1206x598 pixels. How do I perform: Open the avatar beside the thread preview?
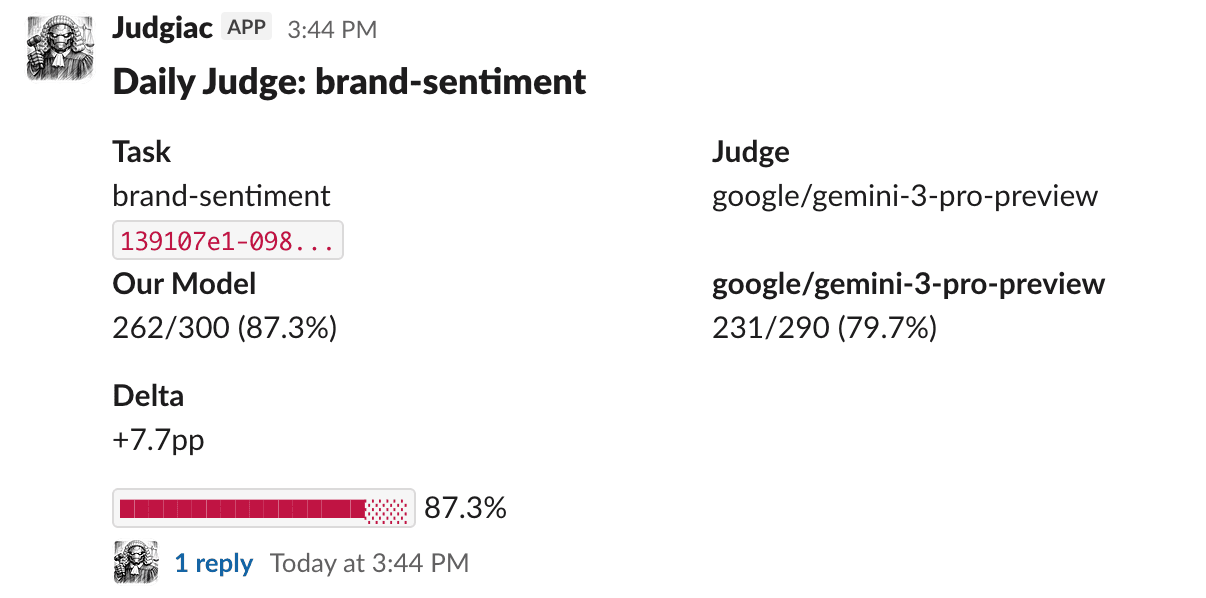pyautogui.click(x=135, y=562)
